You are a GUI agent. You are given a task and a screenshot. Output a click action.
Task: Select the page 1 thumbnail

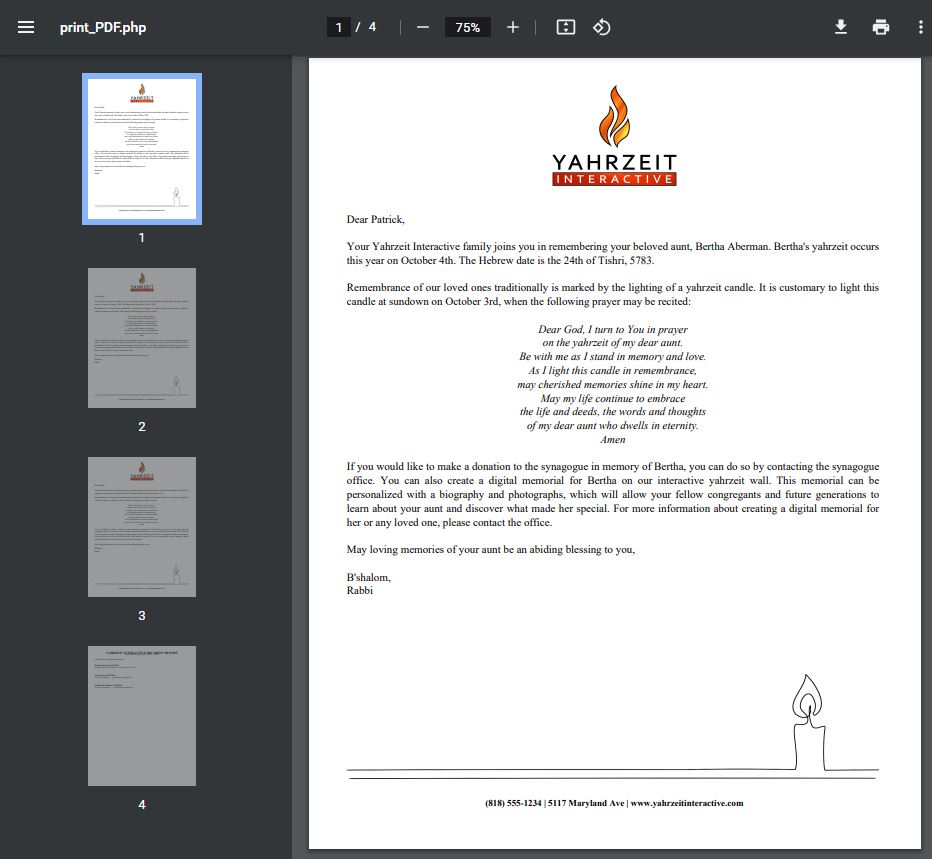tap(141, 148)
